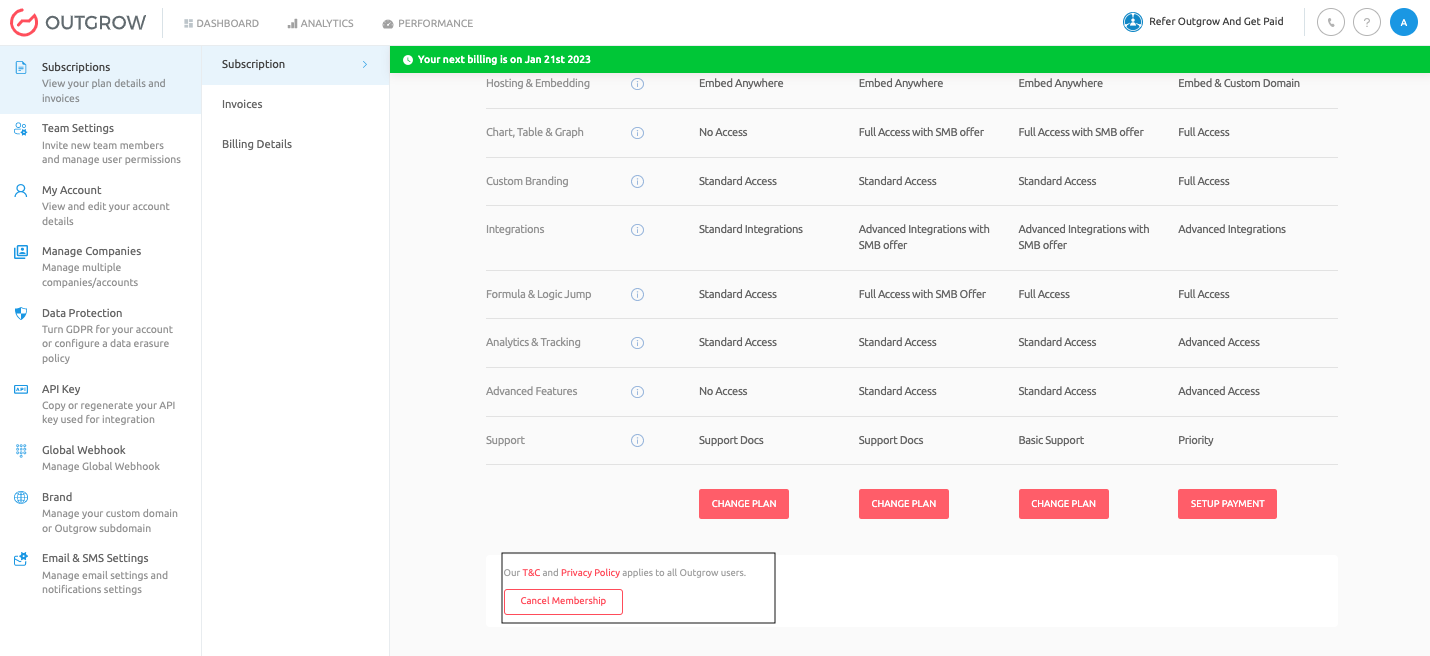Click Change Plan under Full Access with SMB Offer column
This screenshot has height=656, width=1430.
click(x=904, y=504)
